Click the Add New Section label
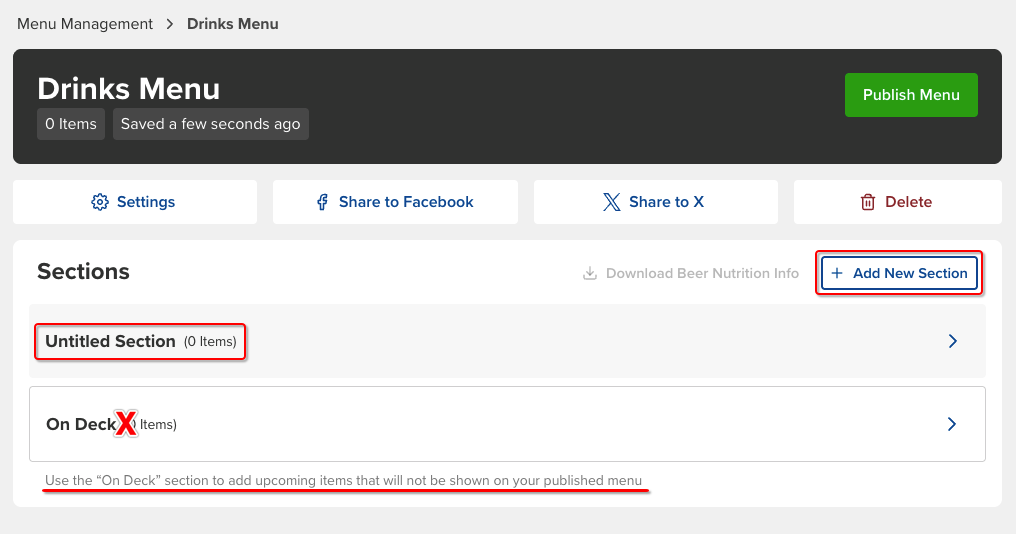1016x534 pixels. (x=910, y=273)
